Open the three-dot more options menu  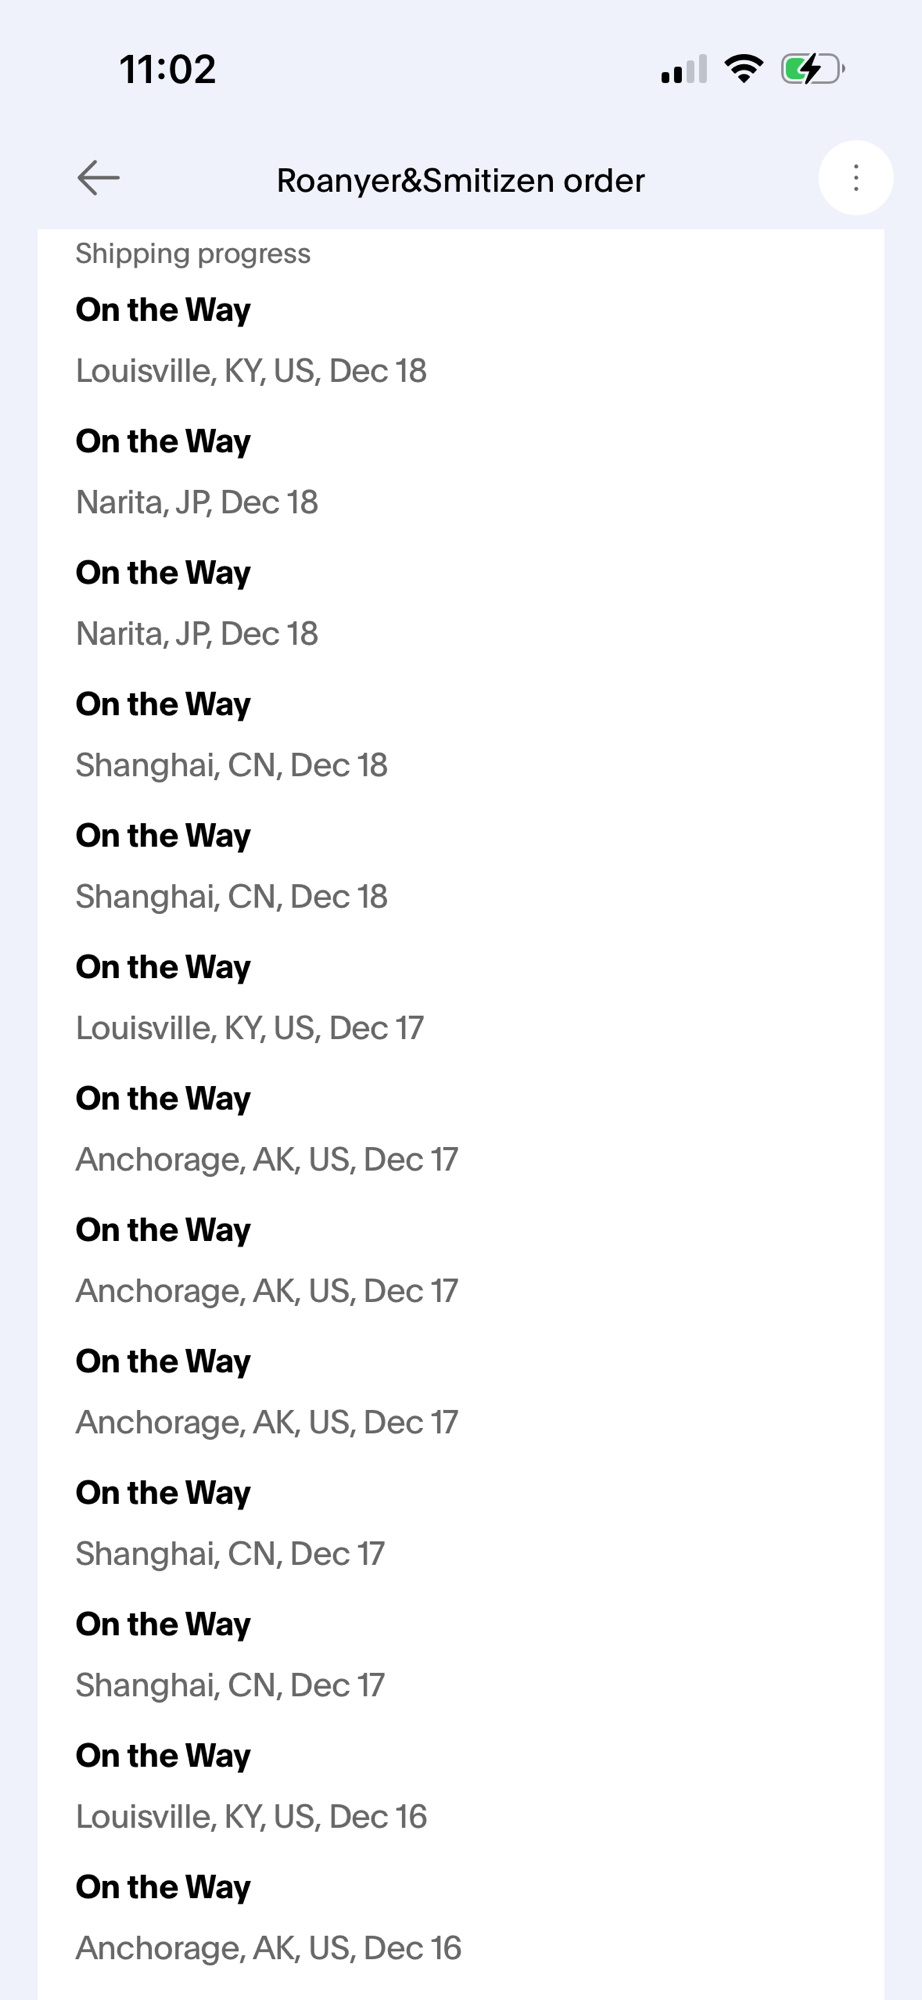pyautogui.click(x=855, y=179)
